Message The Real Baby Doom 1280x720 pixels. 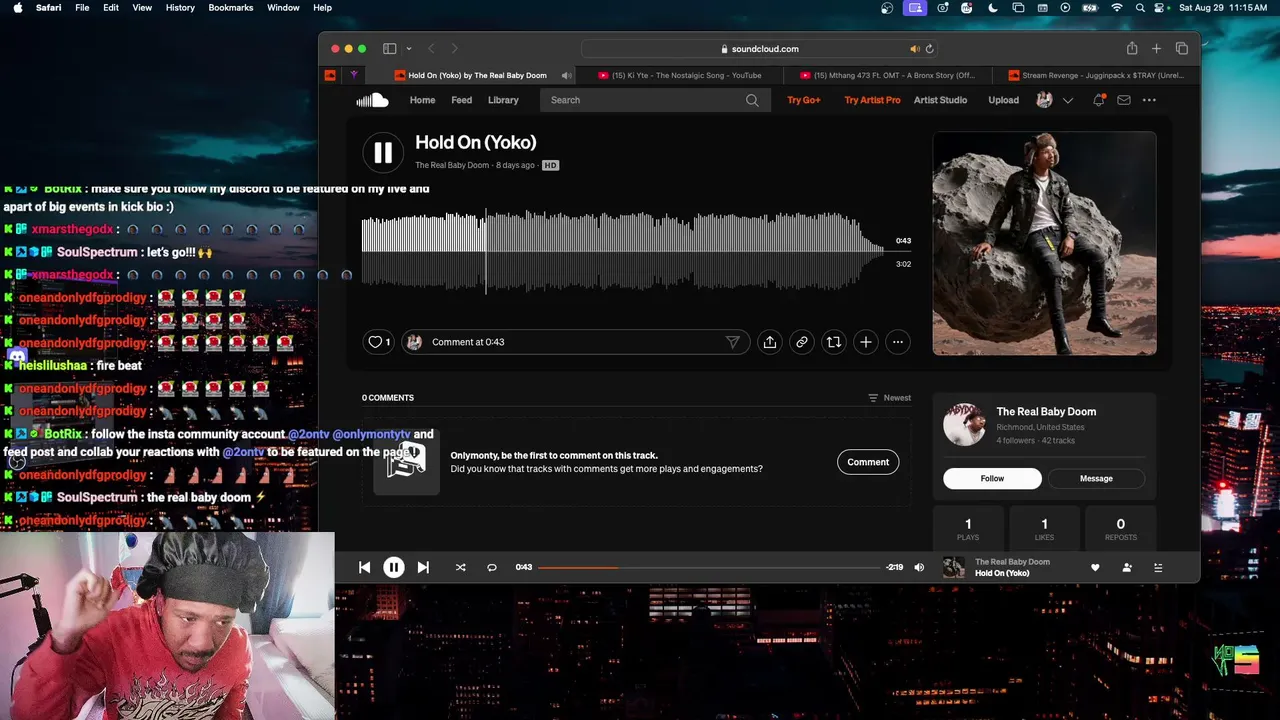tap(1096, 478)
